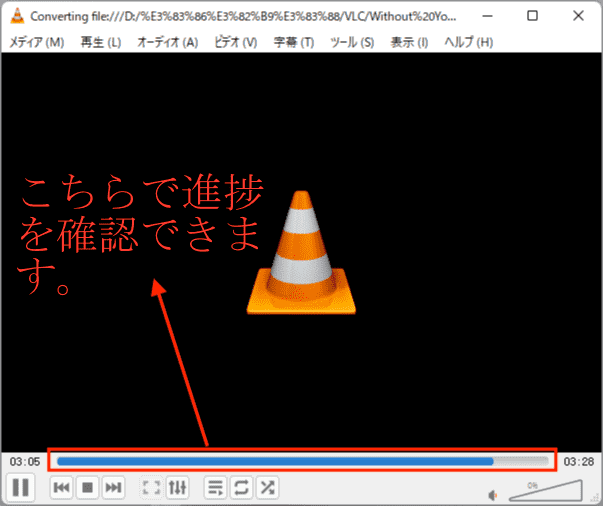Open the 表示 (I) menu

[x=409, y=42]
